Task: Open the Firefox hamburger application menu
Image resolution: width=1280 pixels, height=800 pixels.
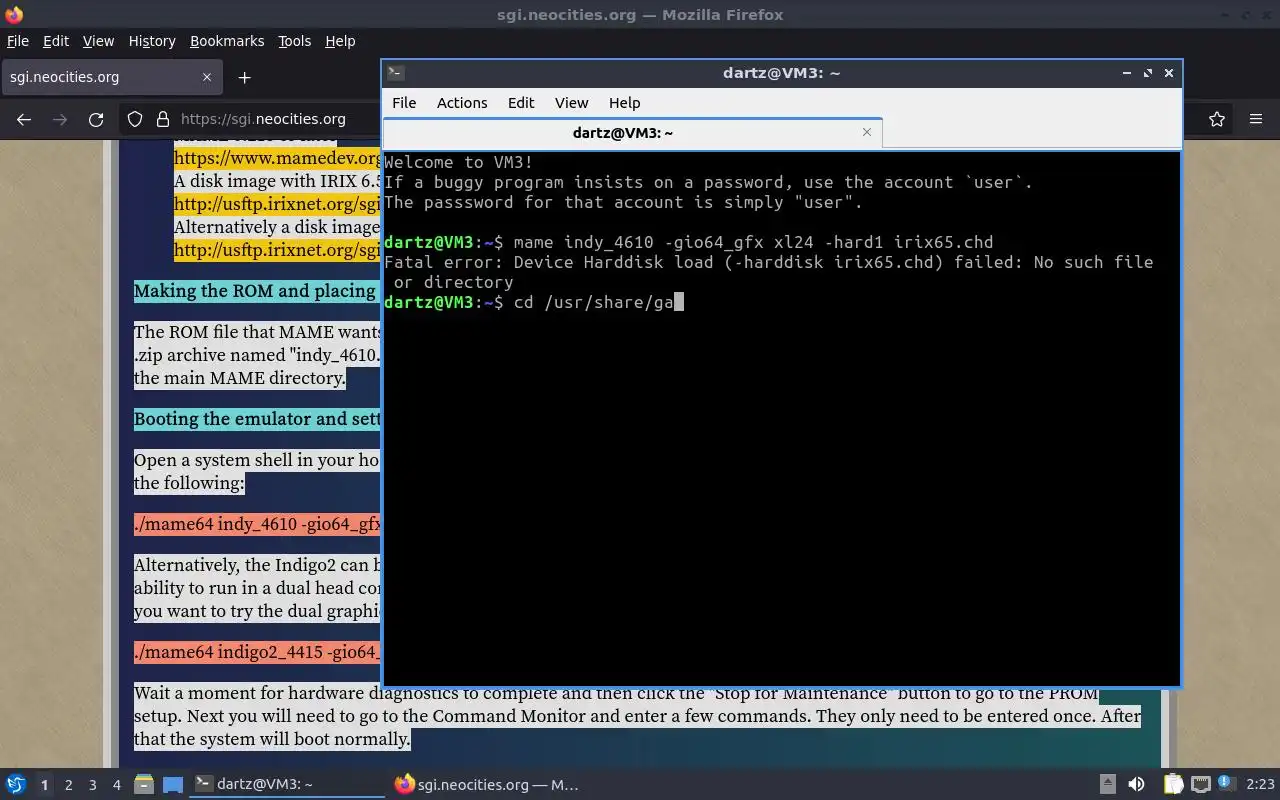Action: click(x=1256, y=119)
